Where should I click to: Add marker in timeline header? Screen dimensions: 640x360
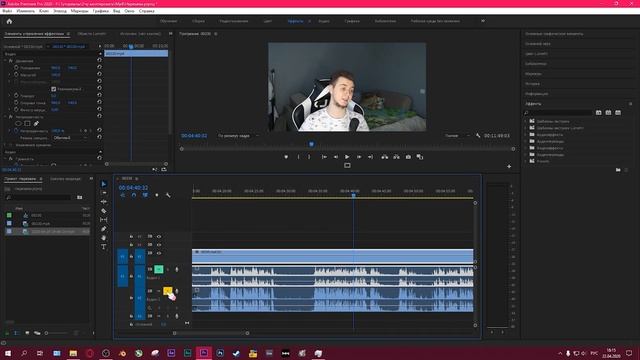point(157,196)
